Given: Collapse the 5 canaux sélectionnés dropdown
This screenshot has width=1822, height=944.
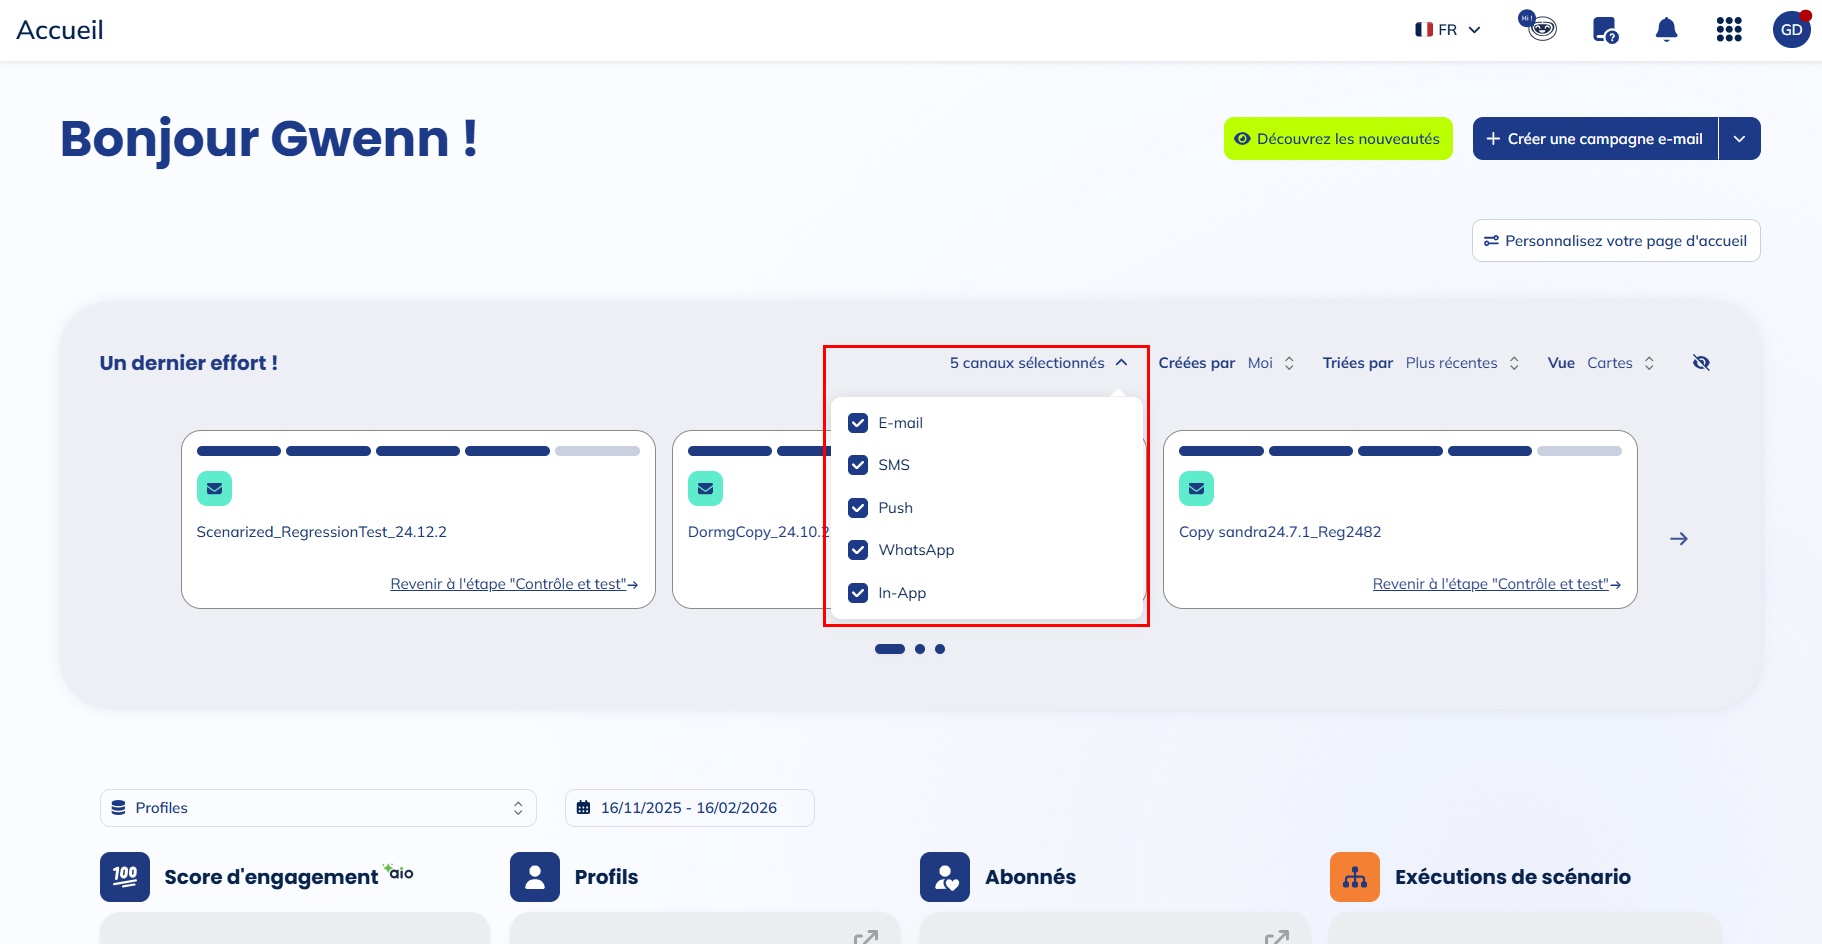Looking at the screenshot, I should pyautogui.click(x=1038, y=363).
